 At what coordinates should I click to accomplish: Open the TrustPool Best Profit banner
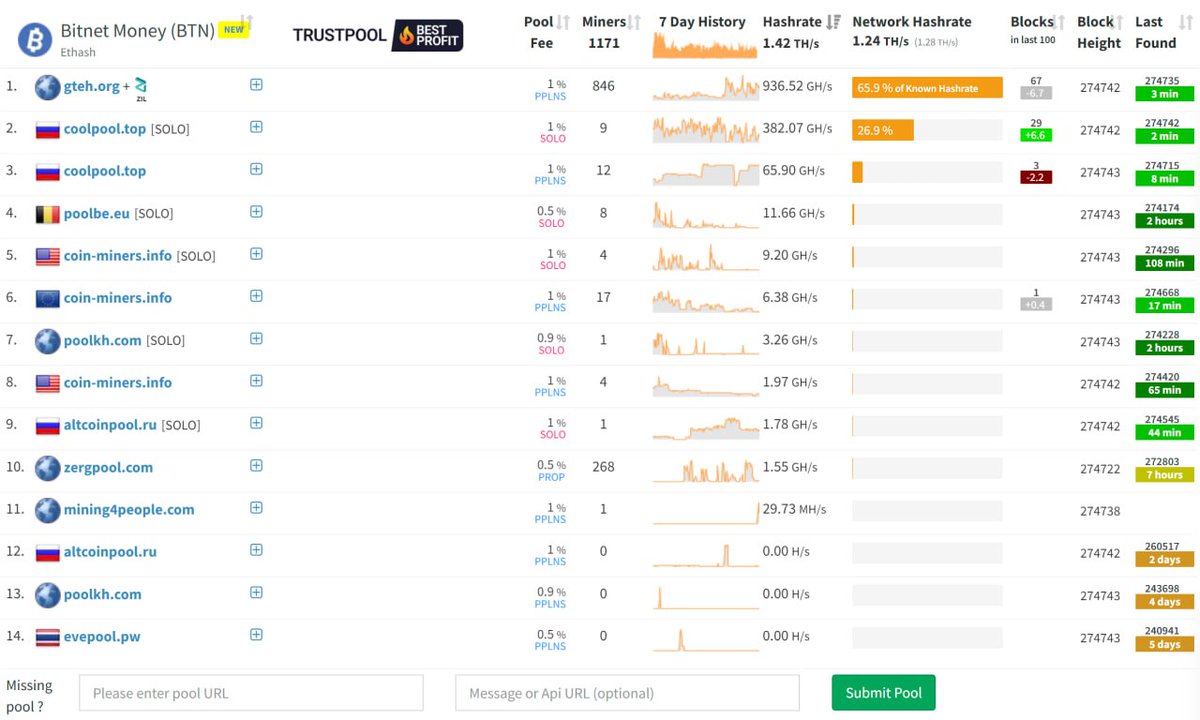(x=378, y=35)
